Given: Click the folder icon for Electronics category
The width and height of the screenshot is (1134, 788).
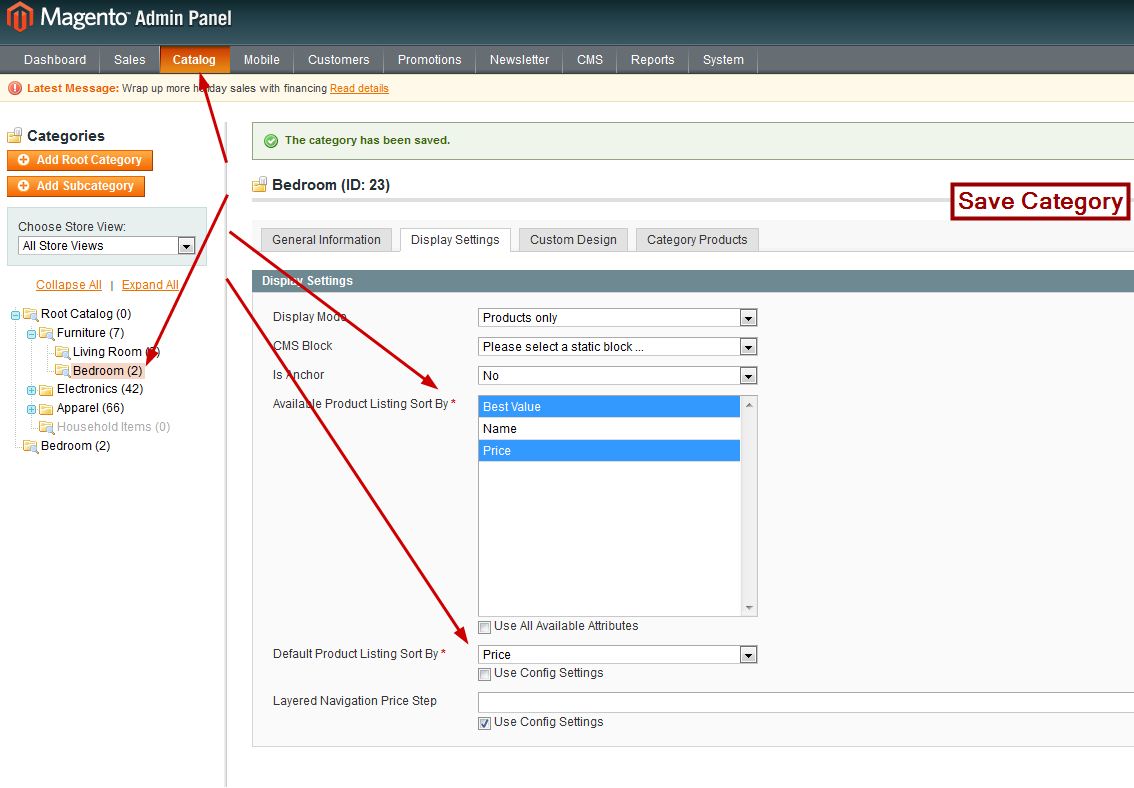Looking at the screenshot, I should tap(46, 389).
